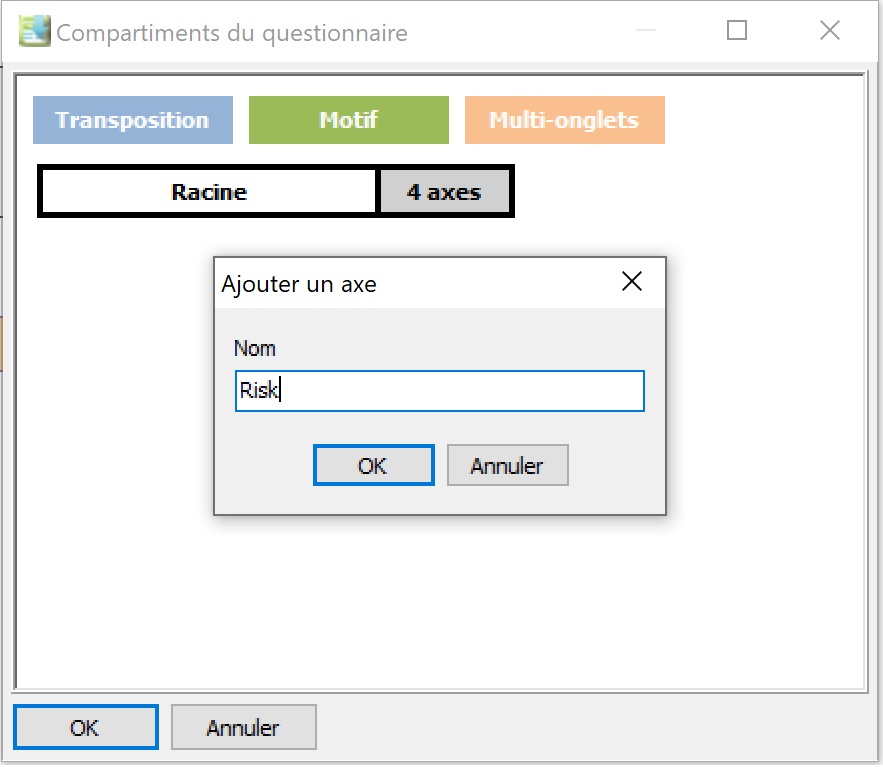Click OK at the bottom of main window
The height and width of the screenshot is (767, 883).
tap(86, 727)
